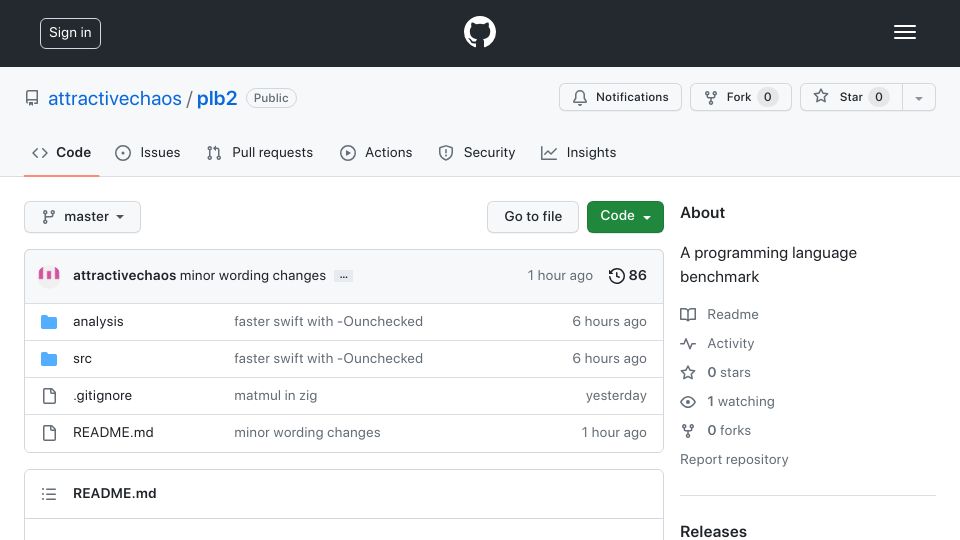Click the Releases heading
The width and height of the screenshot is (960, 540).
point(713,531)
